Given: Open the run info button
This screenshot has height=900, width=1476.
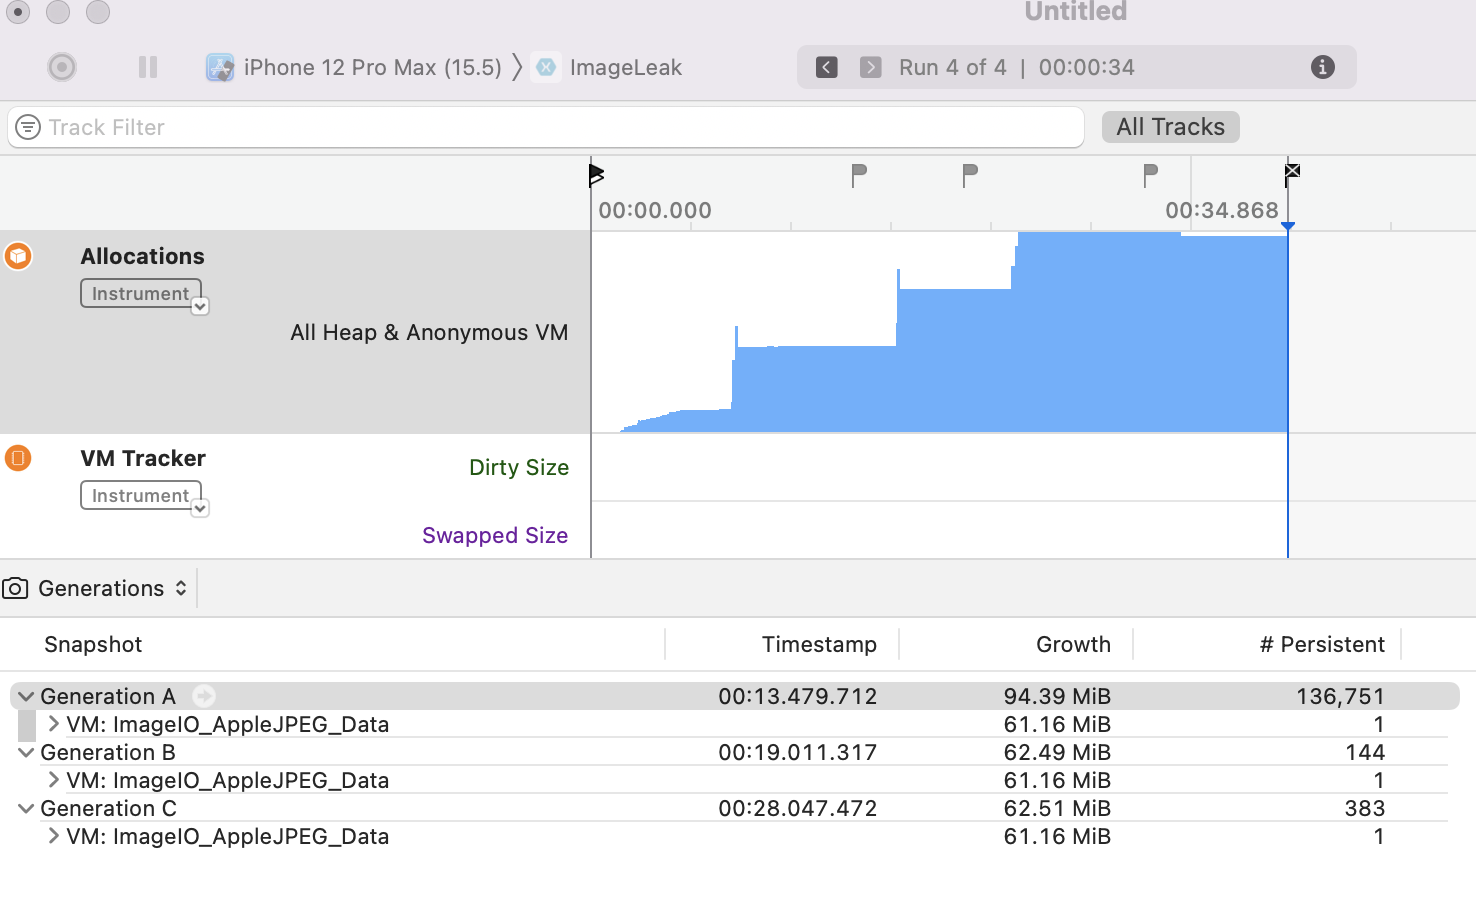Looking at the screenshot, I should (1323, 67).
